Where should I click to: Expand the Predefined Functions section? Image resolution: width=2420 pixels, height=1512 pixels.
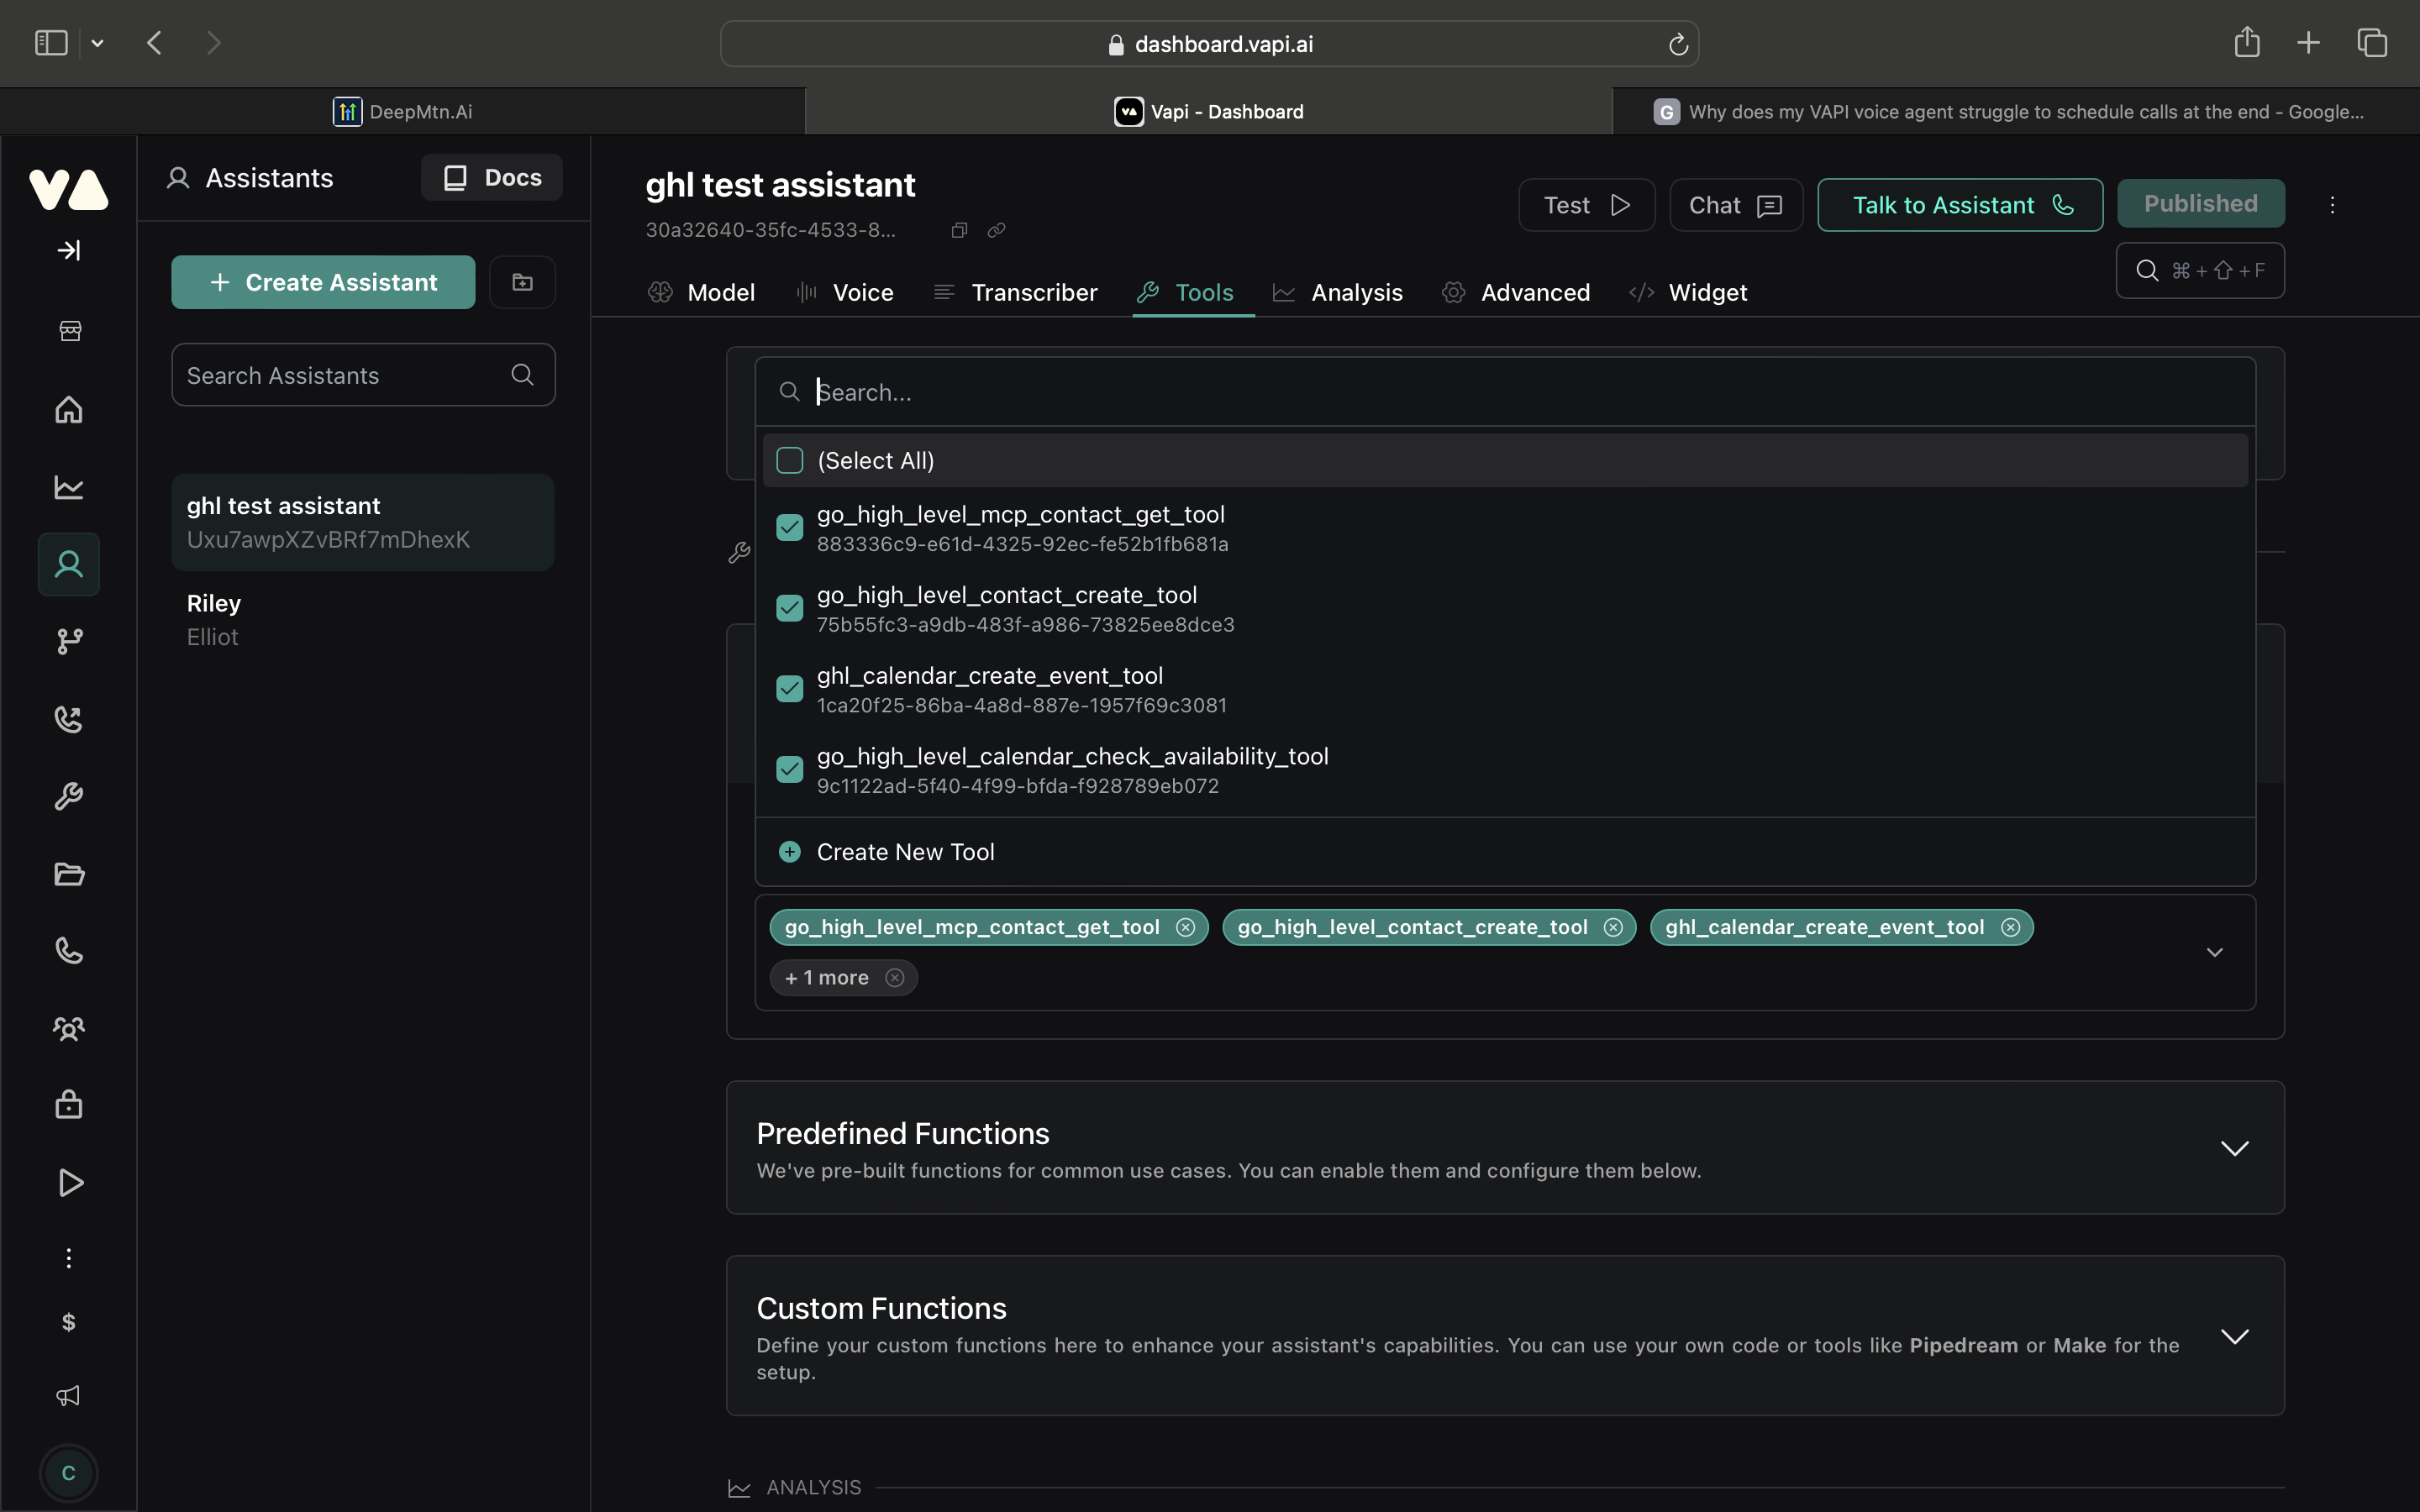click(2234, 1148)
